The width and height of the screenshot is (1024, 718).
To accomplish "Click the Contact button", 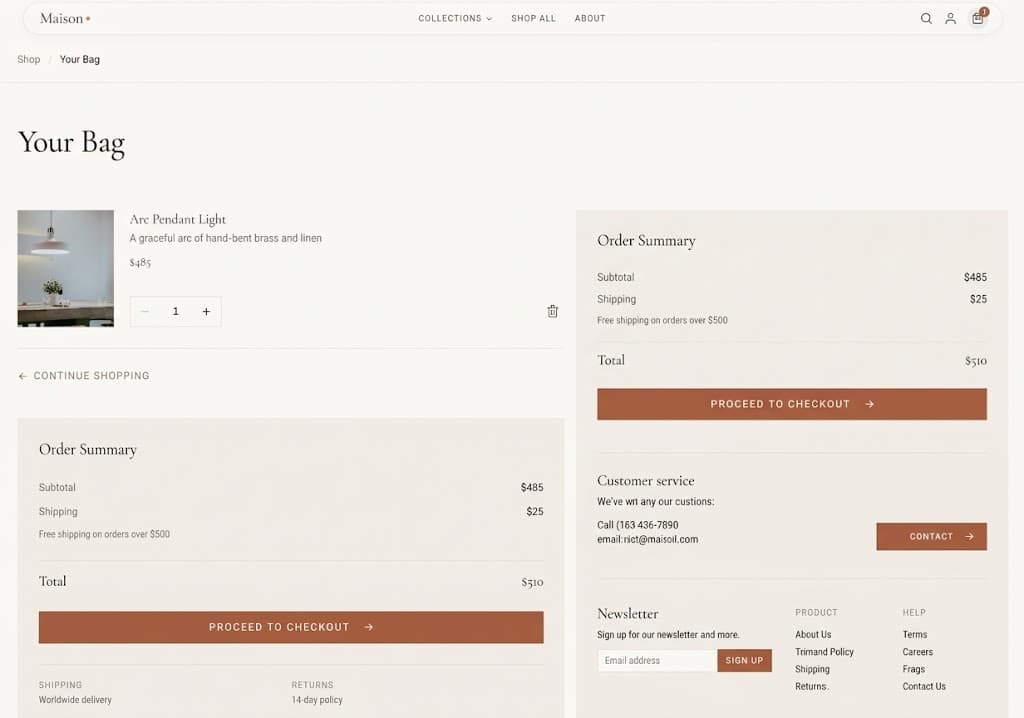I will 931,536.
